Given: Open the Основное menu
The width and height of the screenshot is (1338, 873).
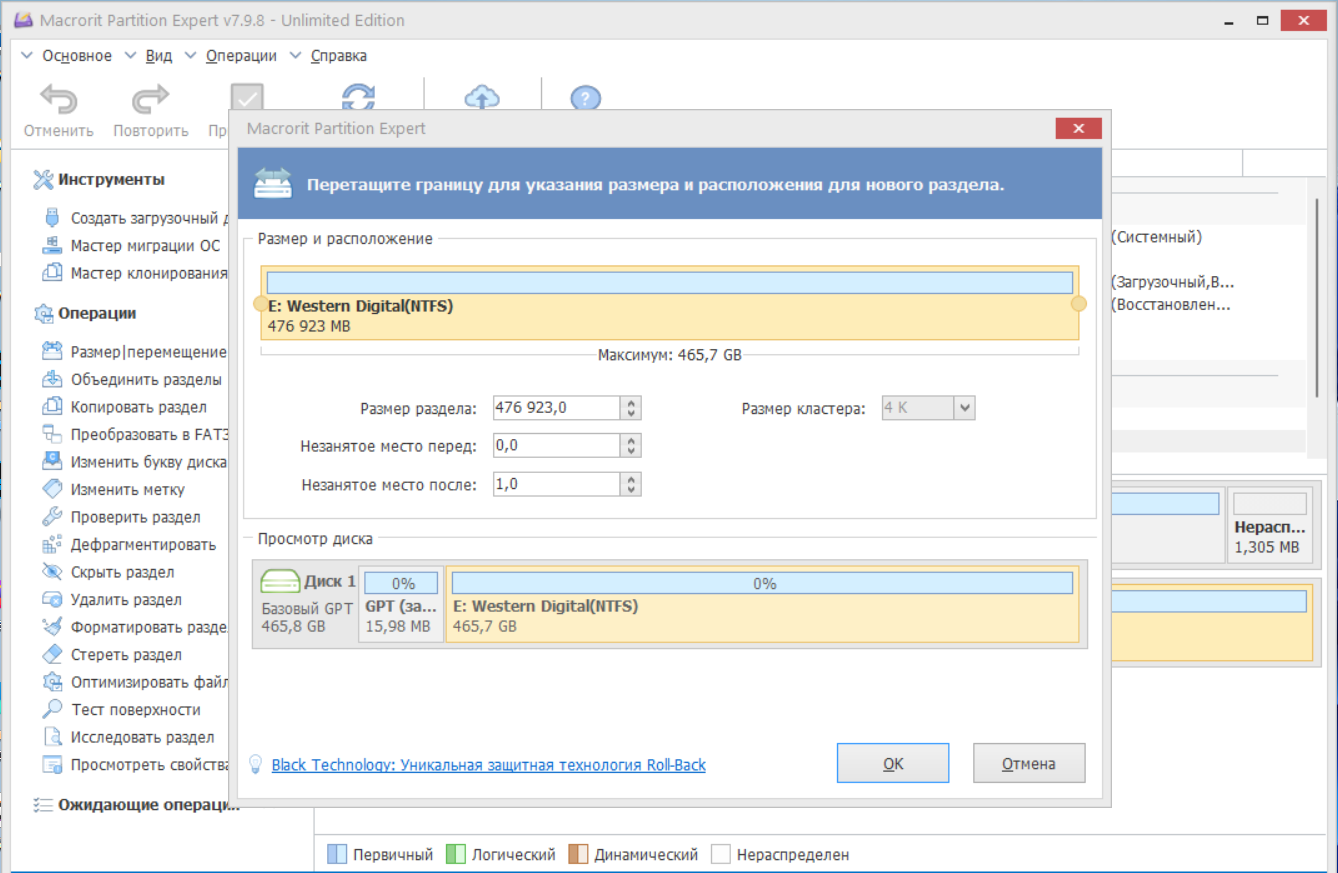Looking at the screenshot, I should pos(77,56).
